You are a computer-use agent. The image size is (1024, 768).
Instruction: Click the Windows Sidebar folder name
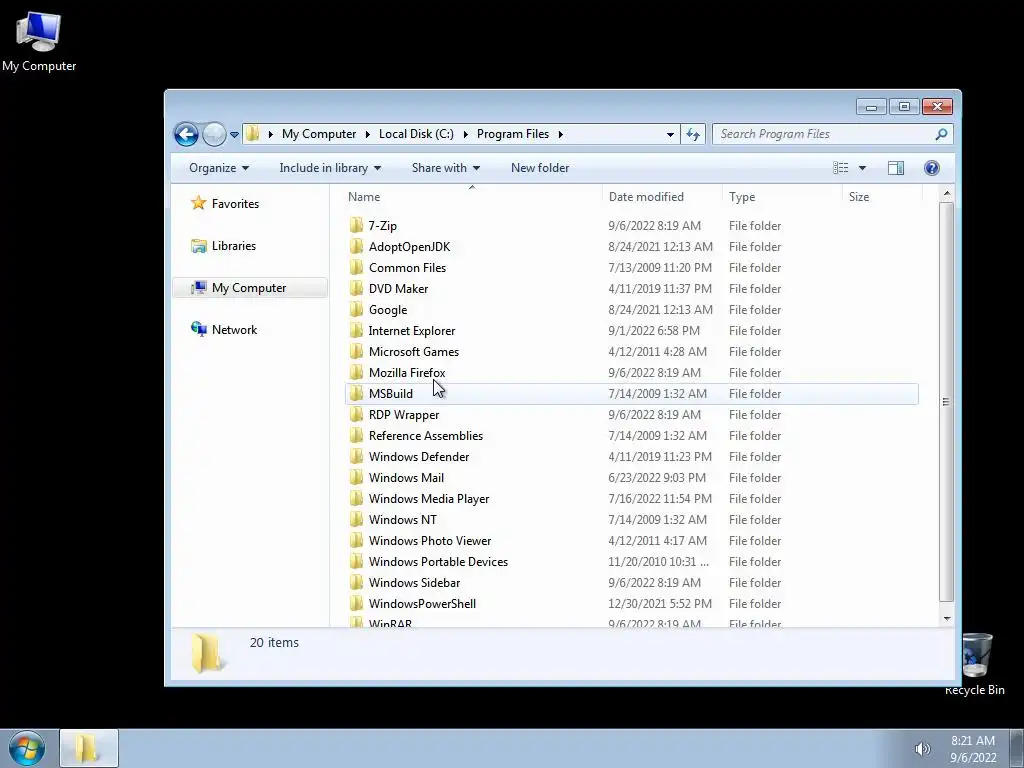(x=414, y=583)
